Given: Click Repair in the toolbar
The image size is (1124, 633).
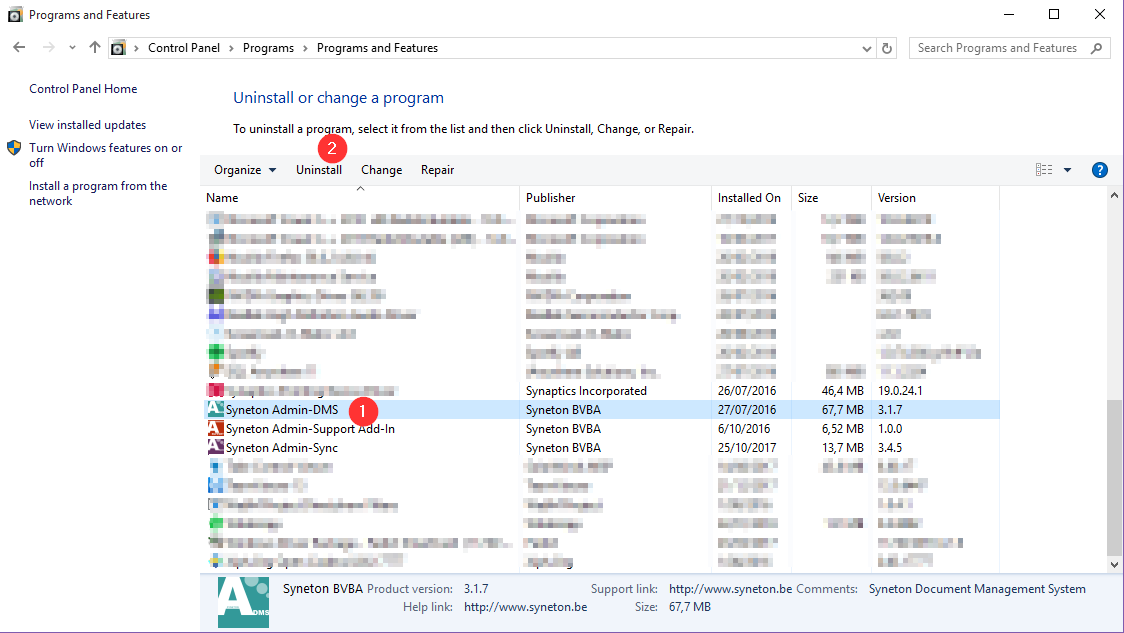Looking at the screenshot, I should [x=437, y=170].
